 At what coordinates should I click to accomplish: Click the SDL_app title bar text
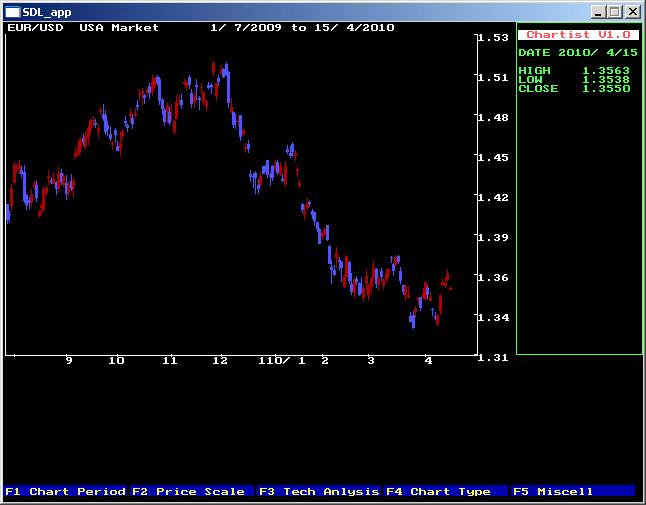(x=47, y=12)
